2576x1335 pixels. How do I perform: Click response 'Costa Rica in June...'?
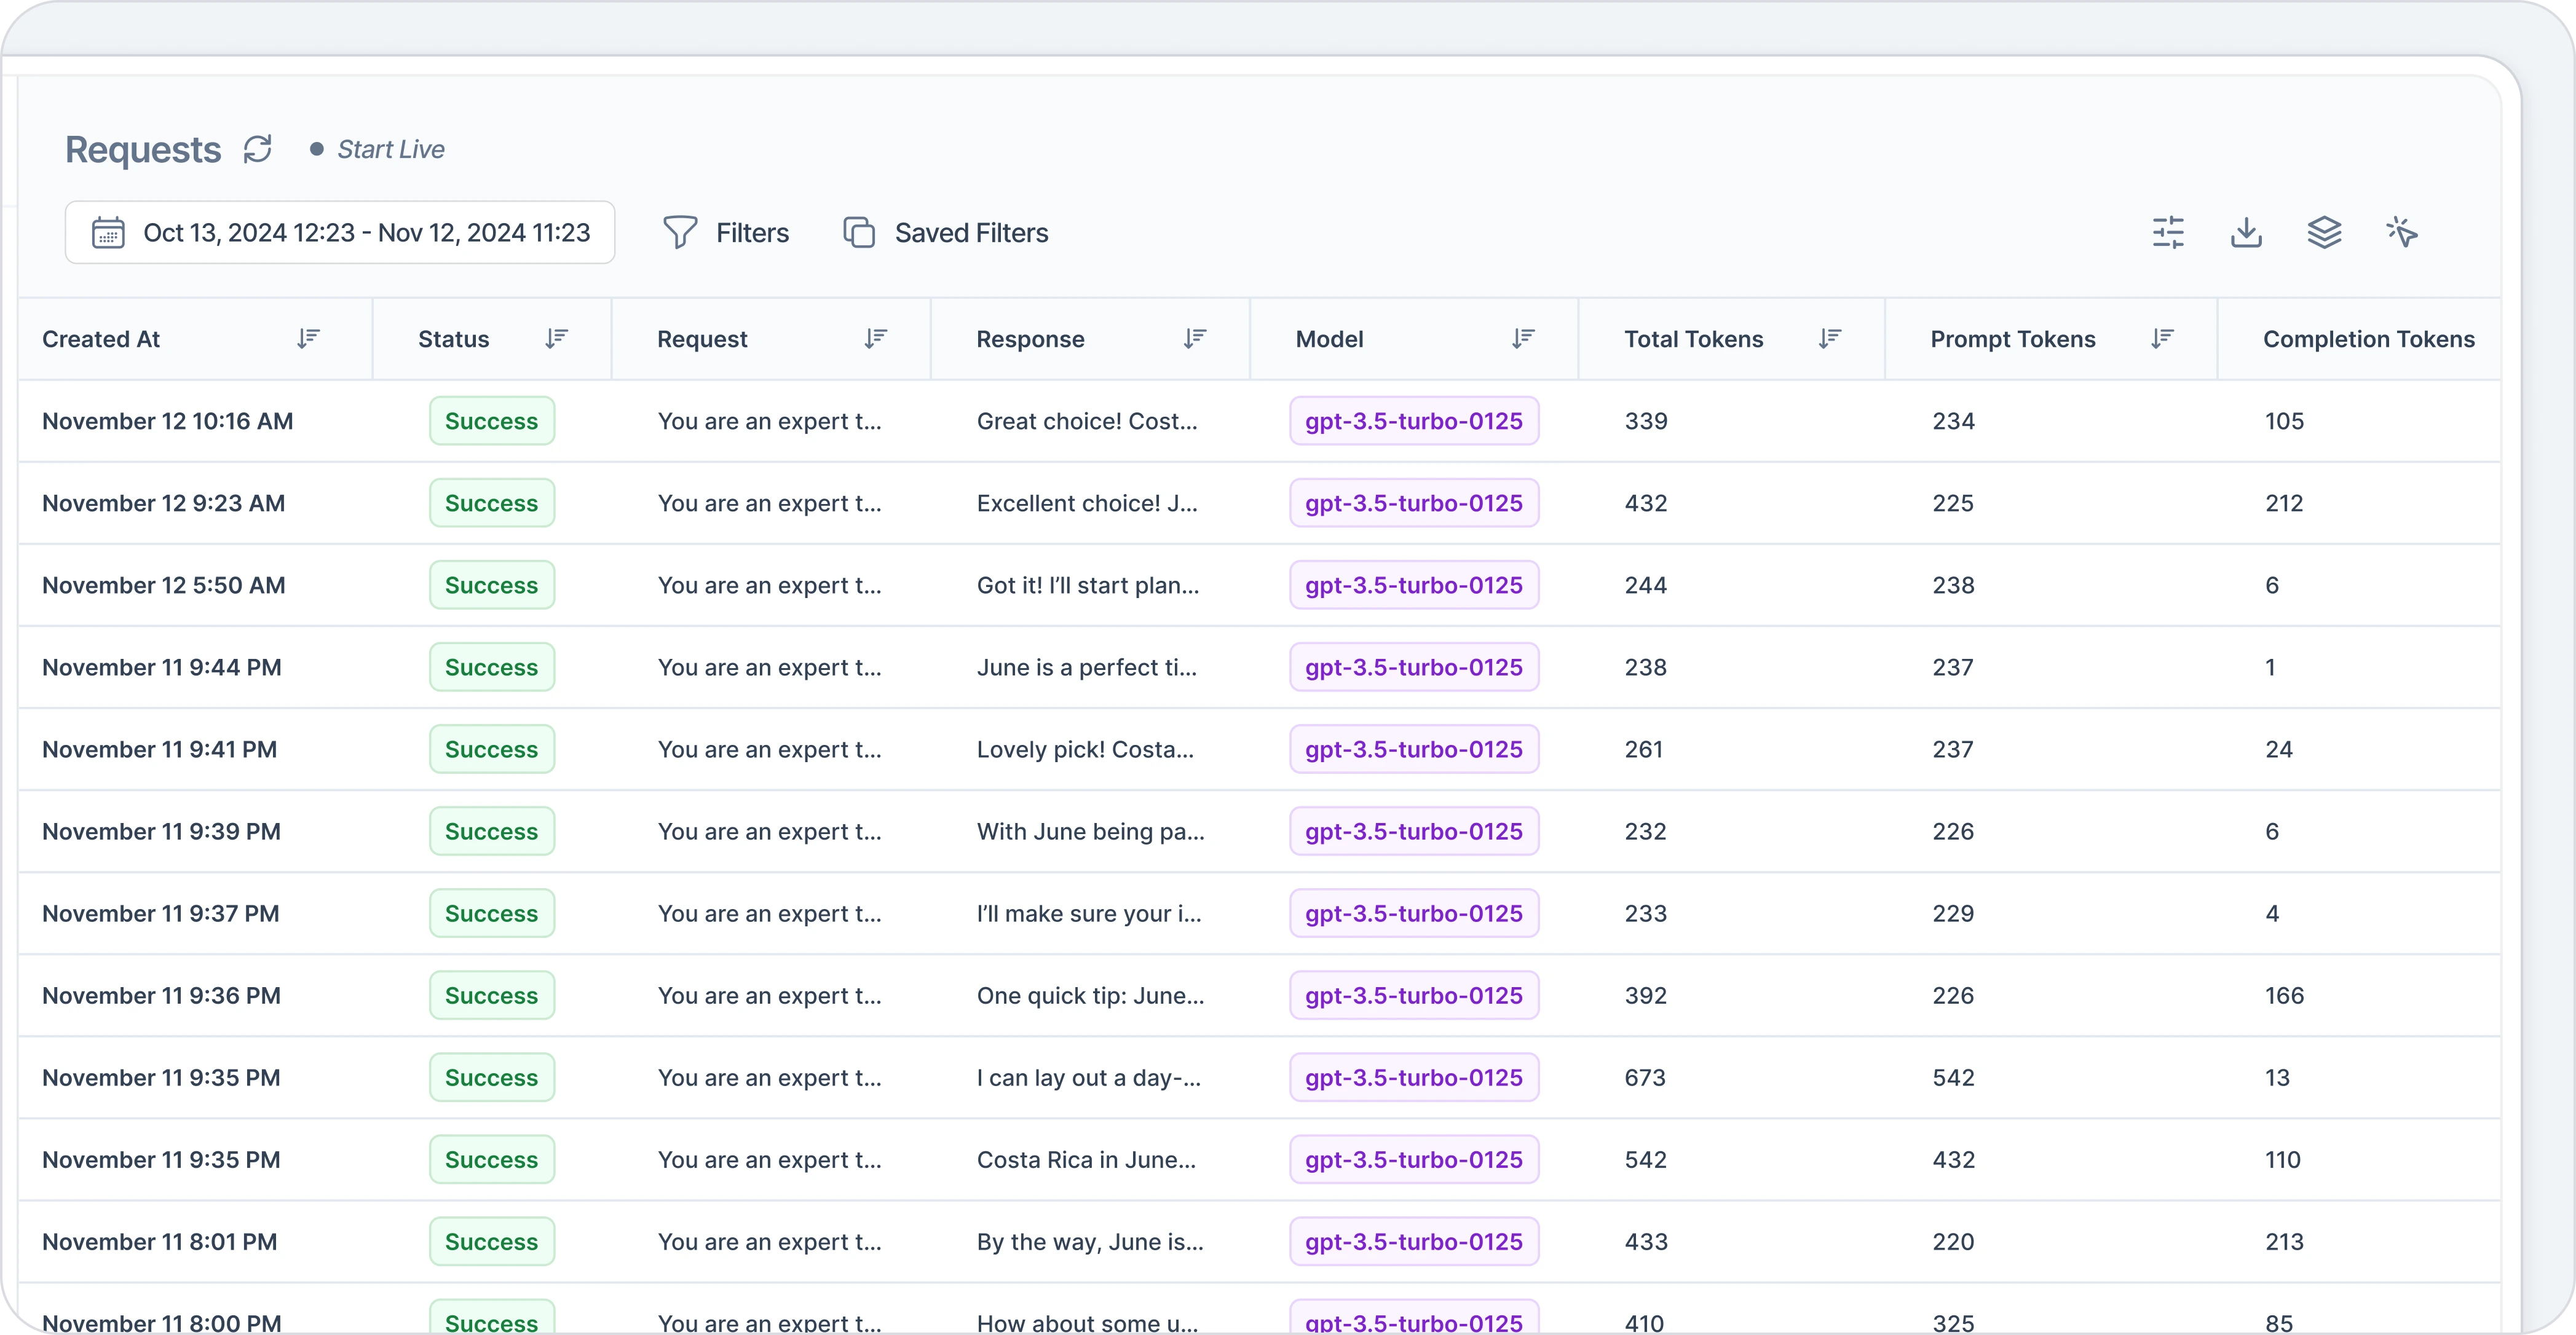(x=1086, y=1159)
